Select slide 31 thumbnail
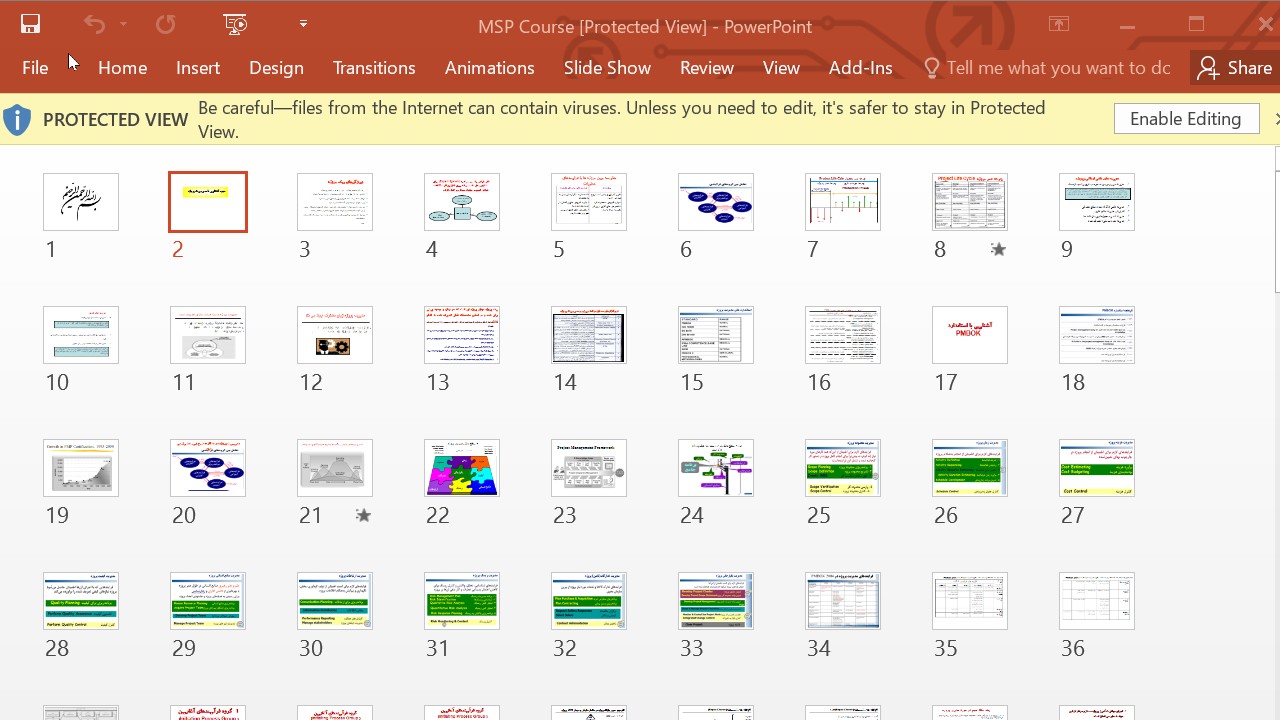Image resolution: width=1280 pixels, height=720 pixels. pos(462,601)
